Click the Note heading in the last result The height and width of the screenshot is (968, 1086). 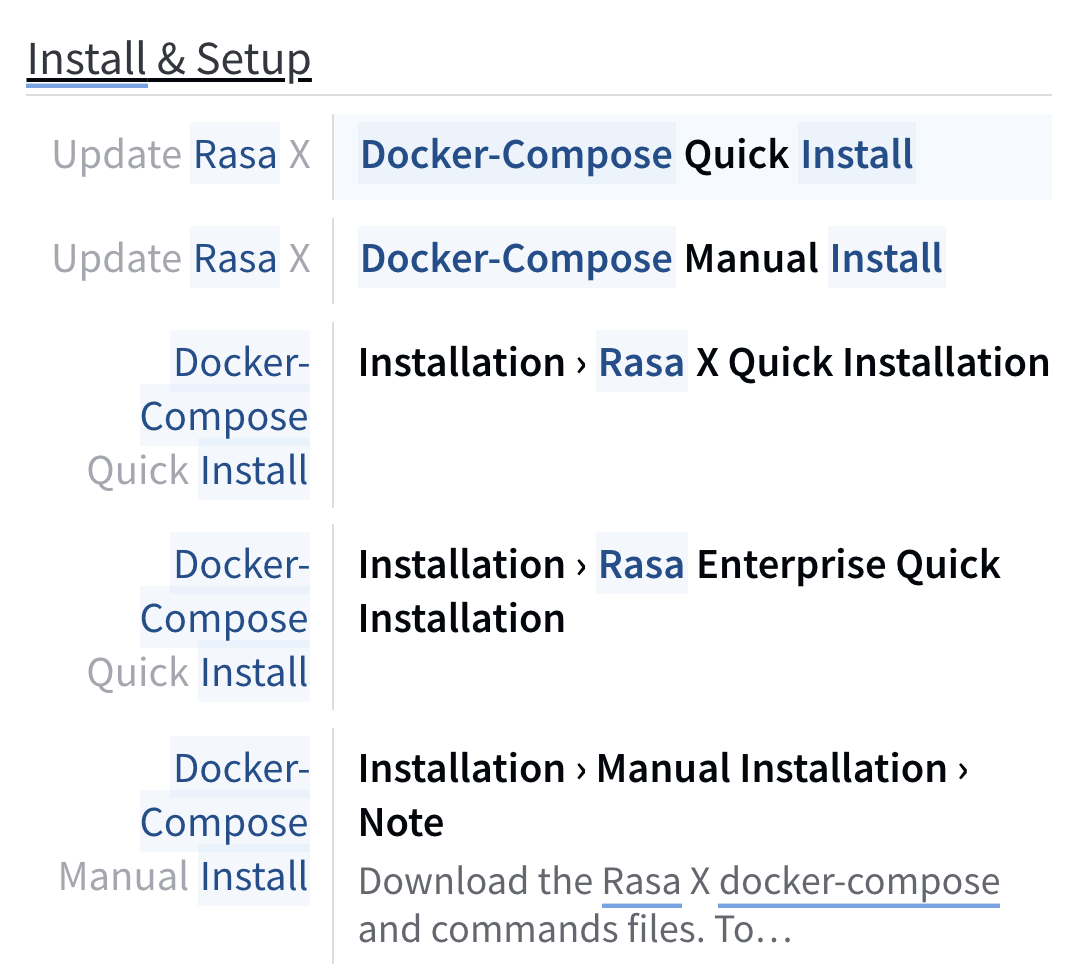coord(400,822)
